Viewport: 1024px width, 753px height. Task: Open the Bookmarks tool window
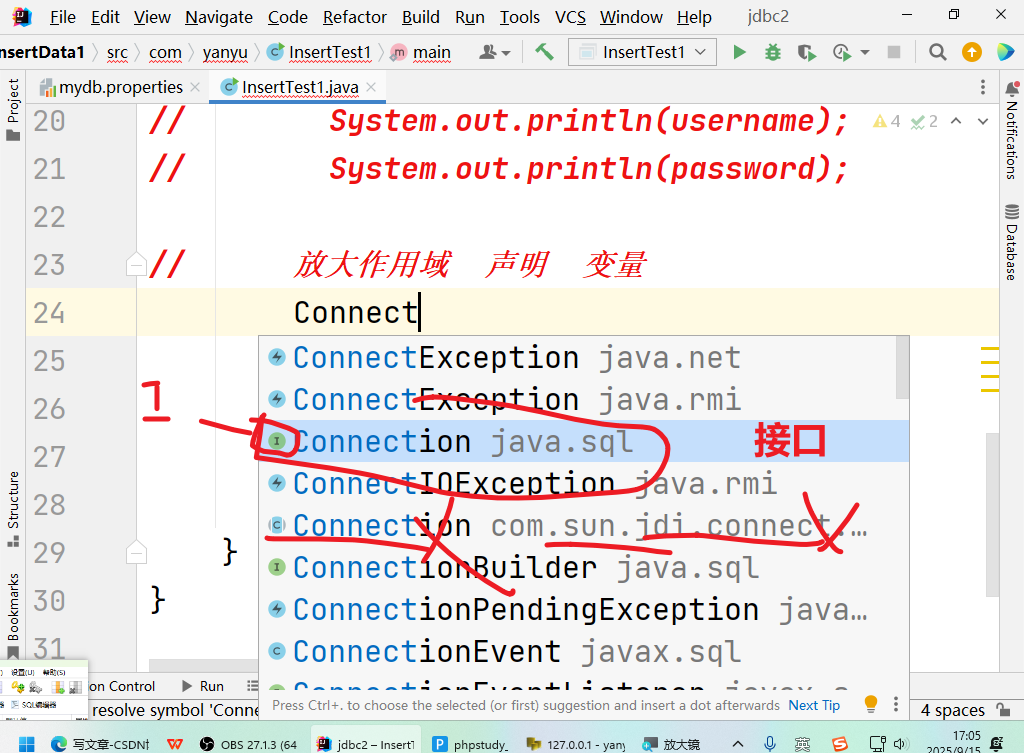point(13,615)
